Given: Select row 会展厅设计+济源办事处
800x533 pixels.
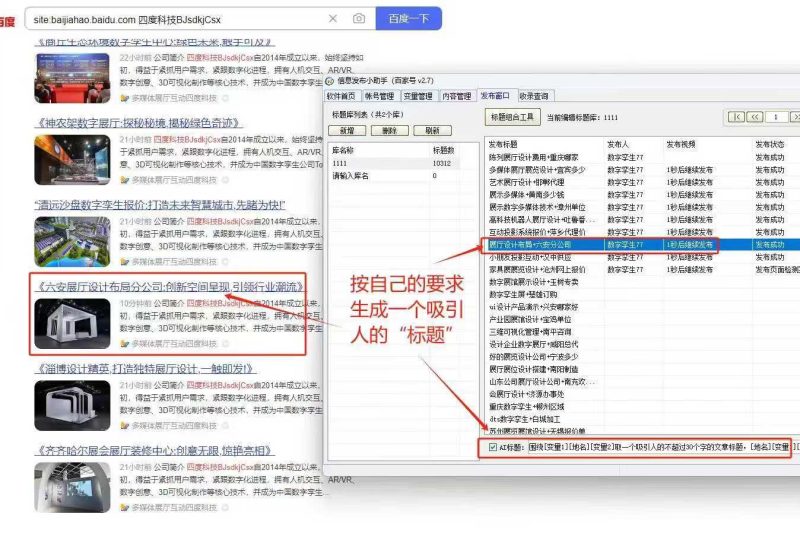Looking at the screenshot, I should pos(643,394).
